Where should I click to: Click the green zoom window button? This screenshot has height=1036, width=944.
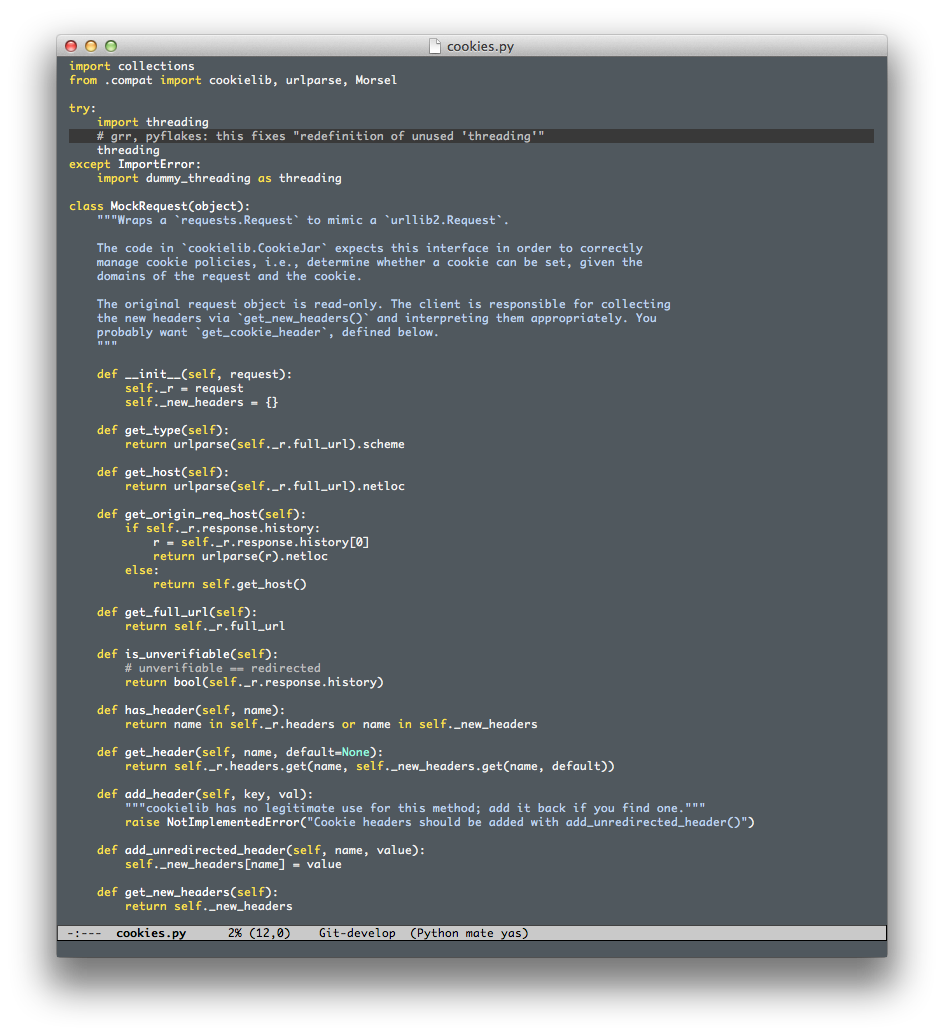click(111, 46)
